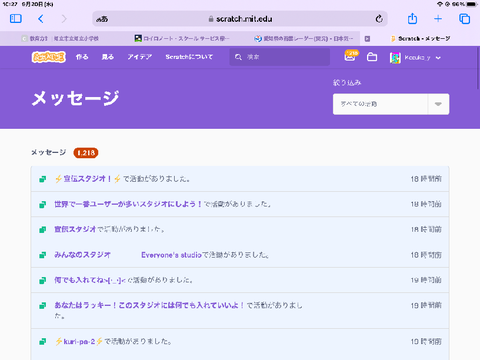Image resolution: width=480 pixels, height=360 pixels.
Task: Open the messages envelope icon
Action: pos(350,56)
